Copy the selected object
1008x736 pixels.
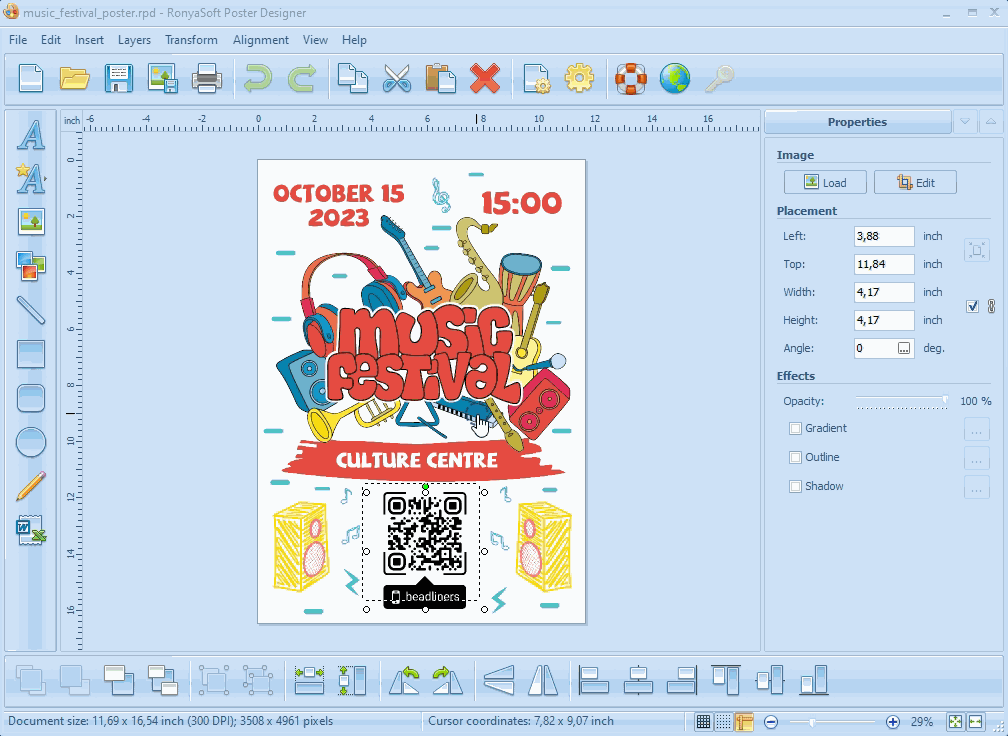click(x=353, y=78)
